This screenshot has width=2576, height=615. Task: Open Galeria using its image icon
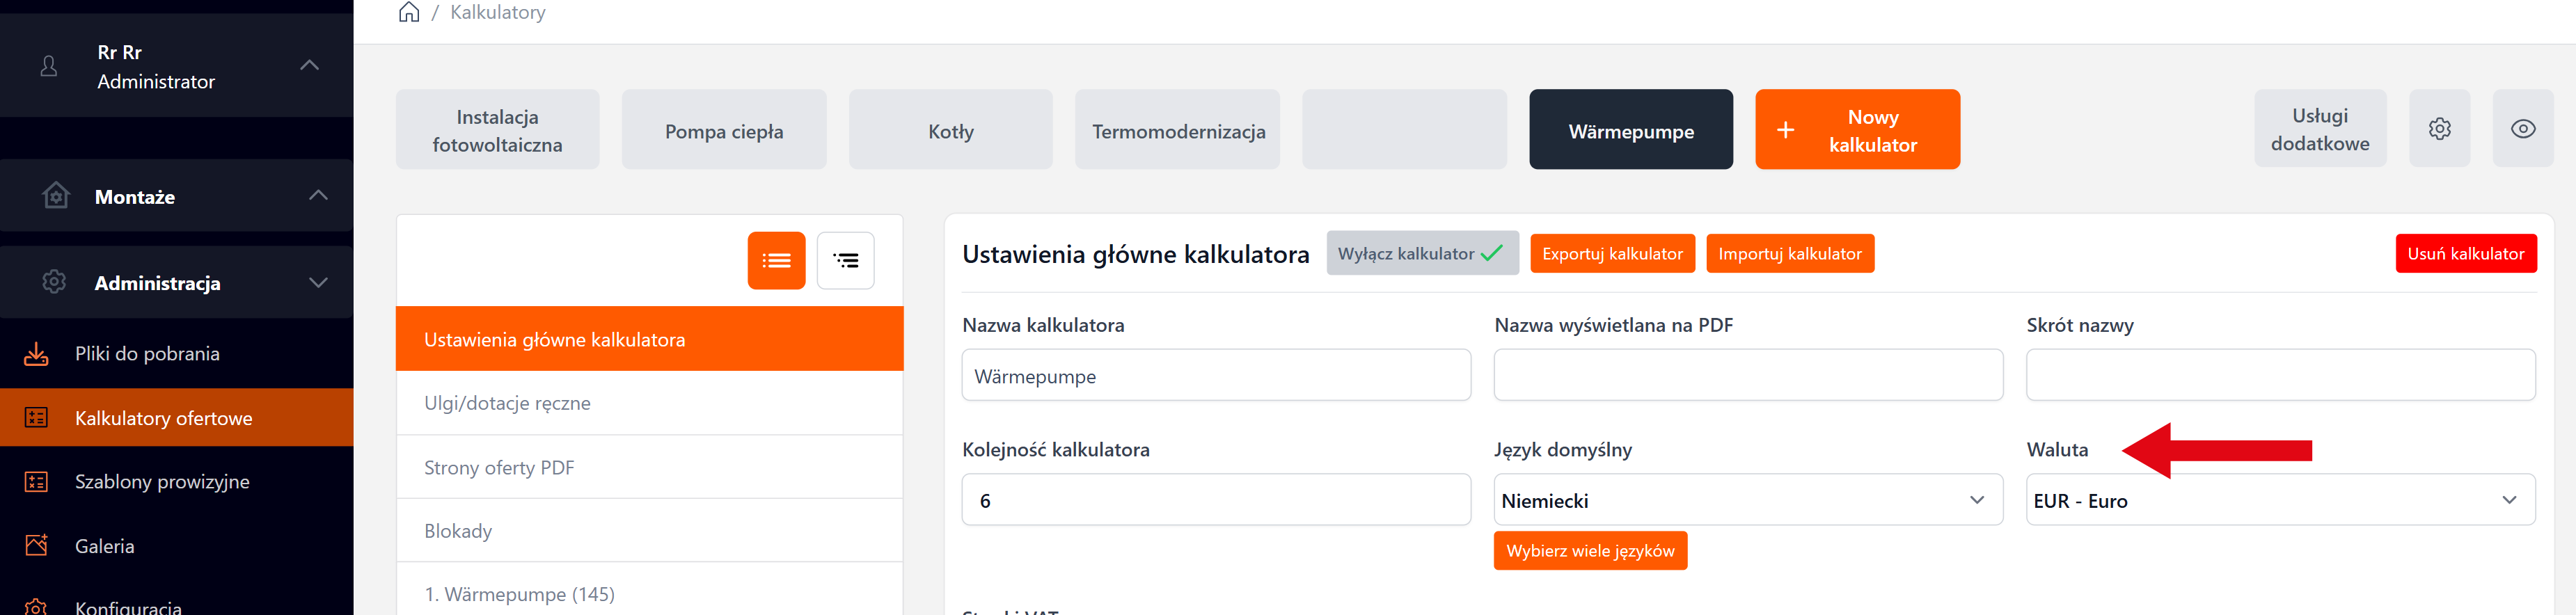coord(36,545)
